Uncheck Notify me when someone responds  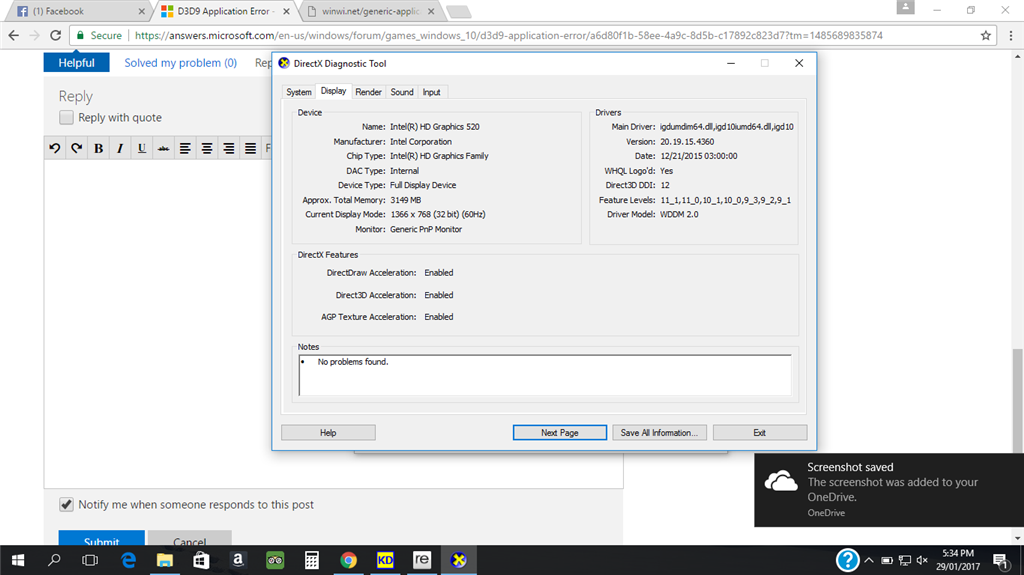tap(66, 504)
